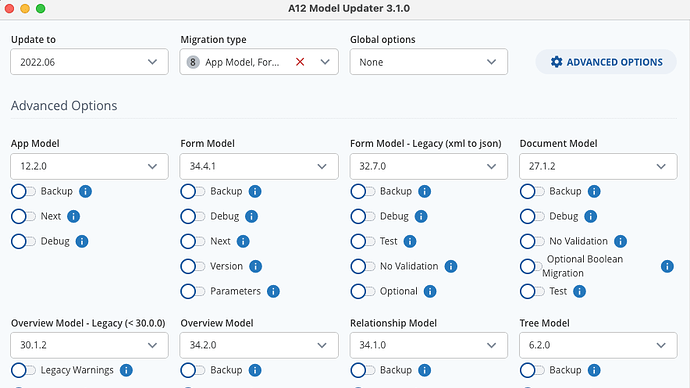The image size is (690, 388).
Task: Open the Global options dropdown
Action: tap(429, 62)
